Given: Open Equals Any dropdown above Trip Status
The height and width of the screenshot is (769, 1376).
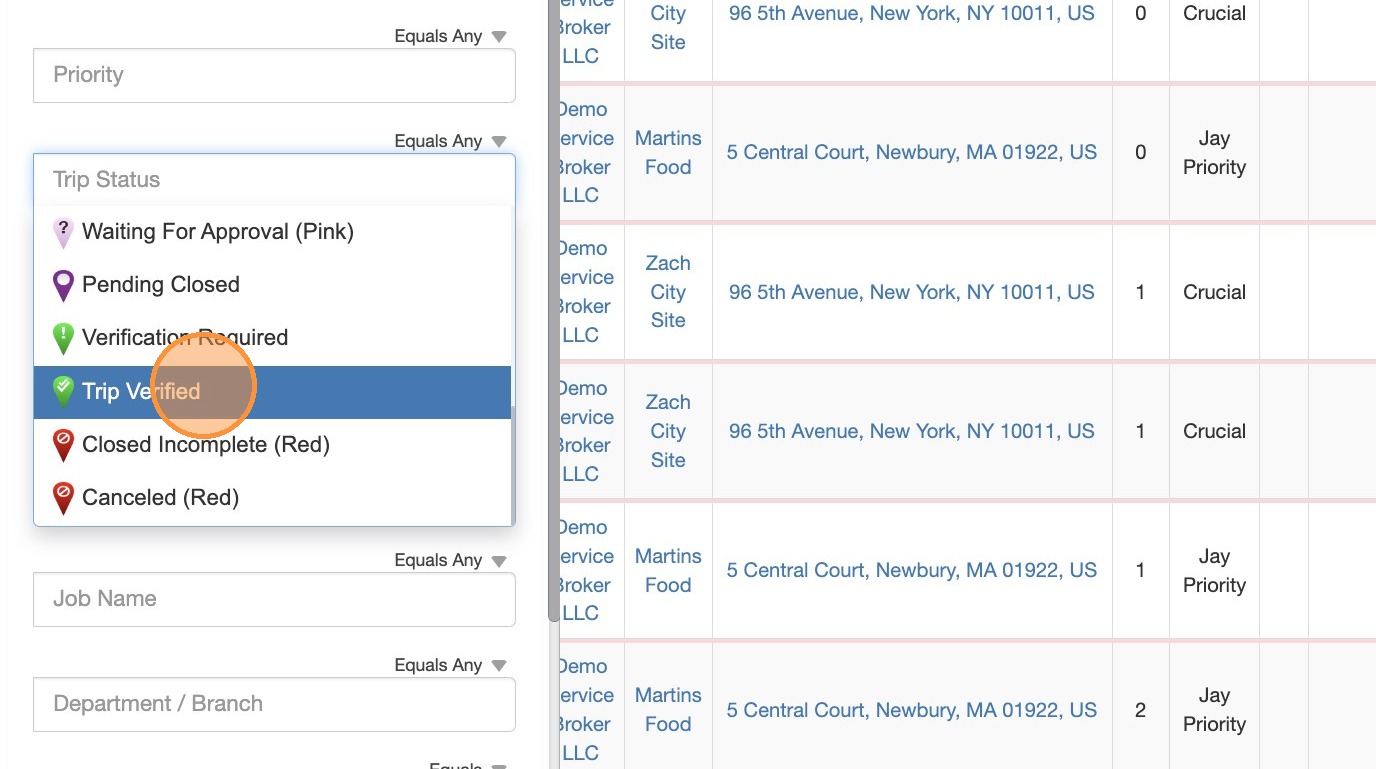Looking at the screenshot, I should [450, 142].
